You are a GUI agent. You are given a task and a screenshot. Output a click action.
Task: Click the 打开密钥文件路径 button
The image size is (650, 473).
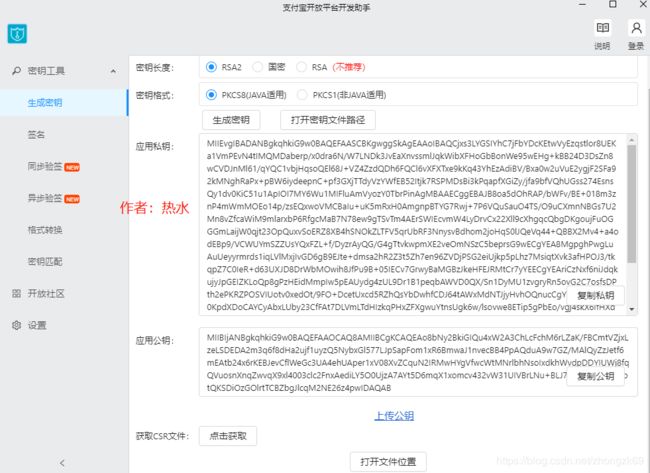coord(328,120)
